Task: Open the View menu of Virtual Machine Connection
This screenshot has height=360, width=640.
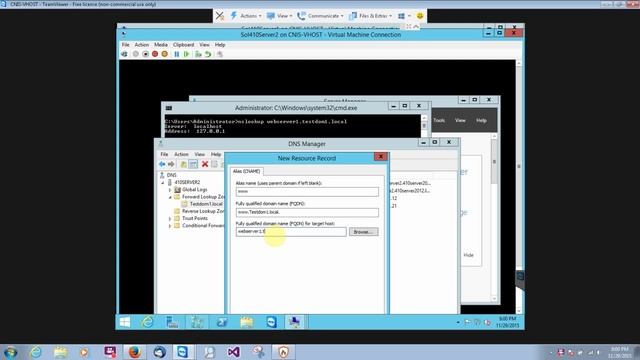Action: pyautogui.click(x=204, y=44)
